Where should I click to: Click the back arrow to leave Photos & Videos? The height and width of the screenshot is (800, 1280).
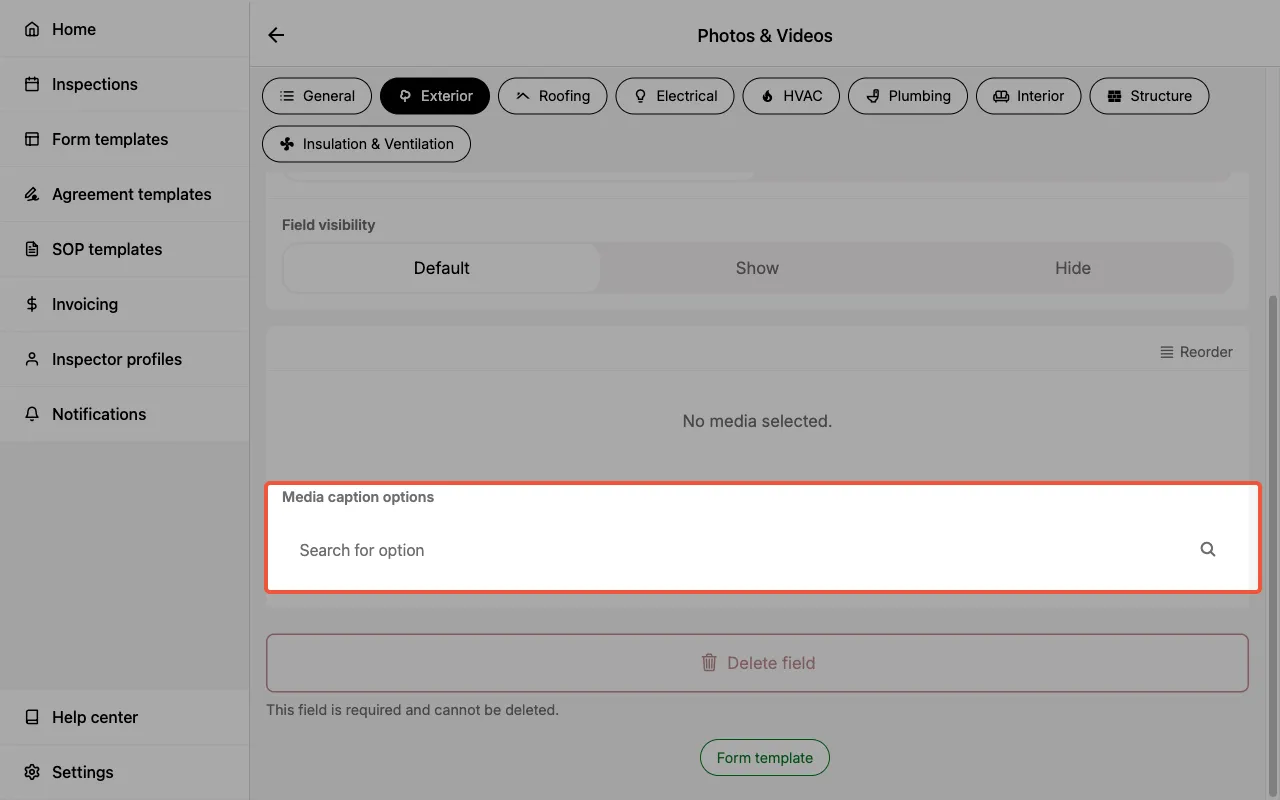(x=276, y=34)
